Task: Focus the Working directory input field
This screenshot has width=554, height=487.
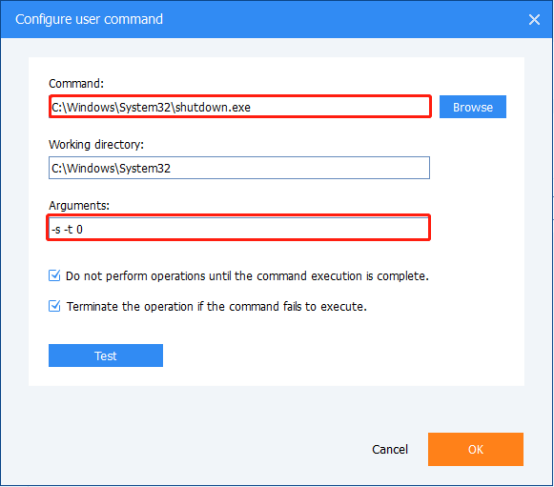Action: (239, 168)
